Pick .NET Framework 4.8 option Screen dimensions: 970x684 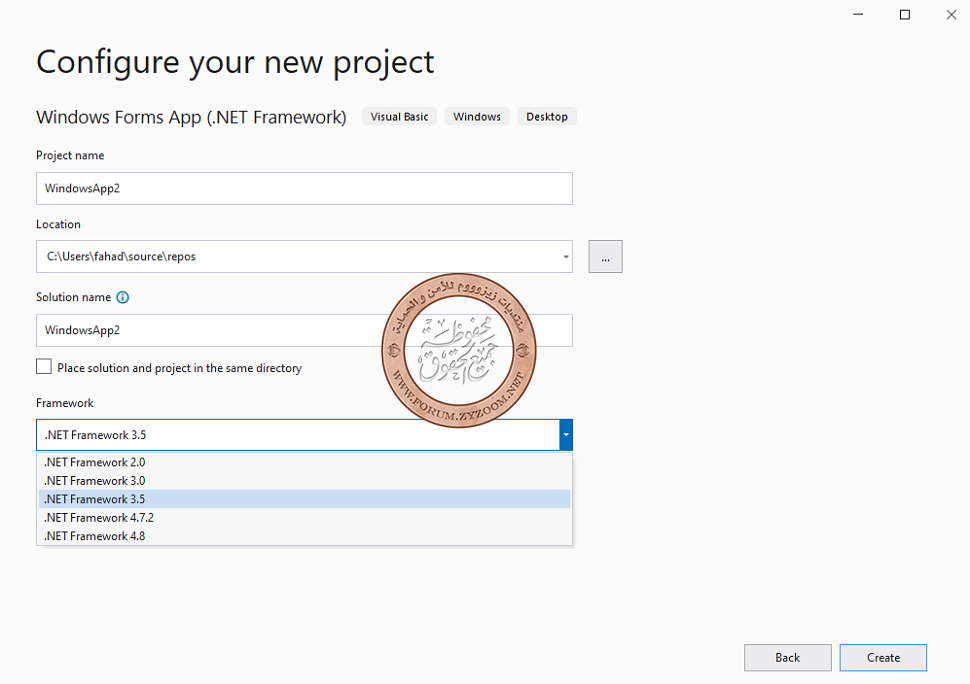(304, 536)
